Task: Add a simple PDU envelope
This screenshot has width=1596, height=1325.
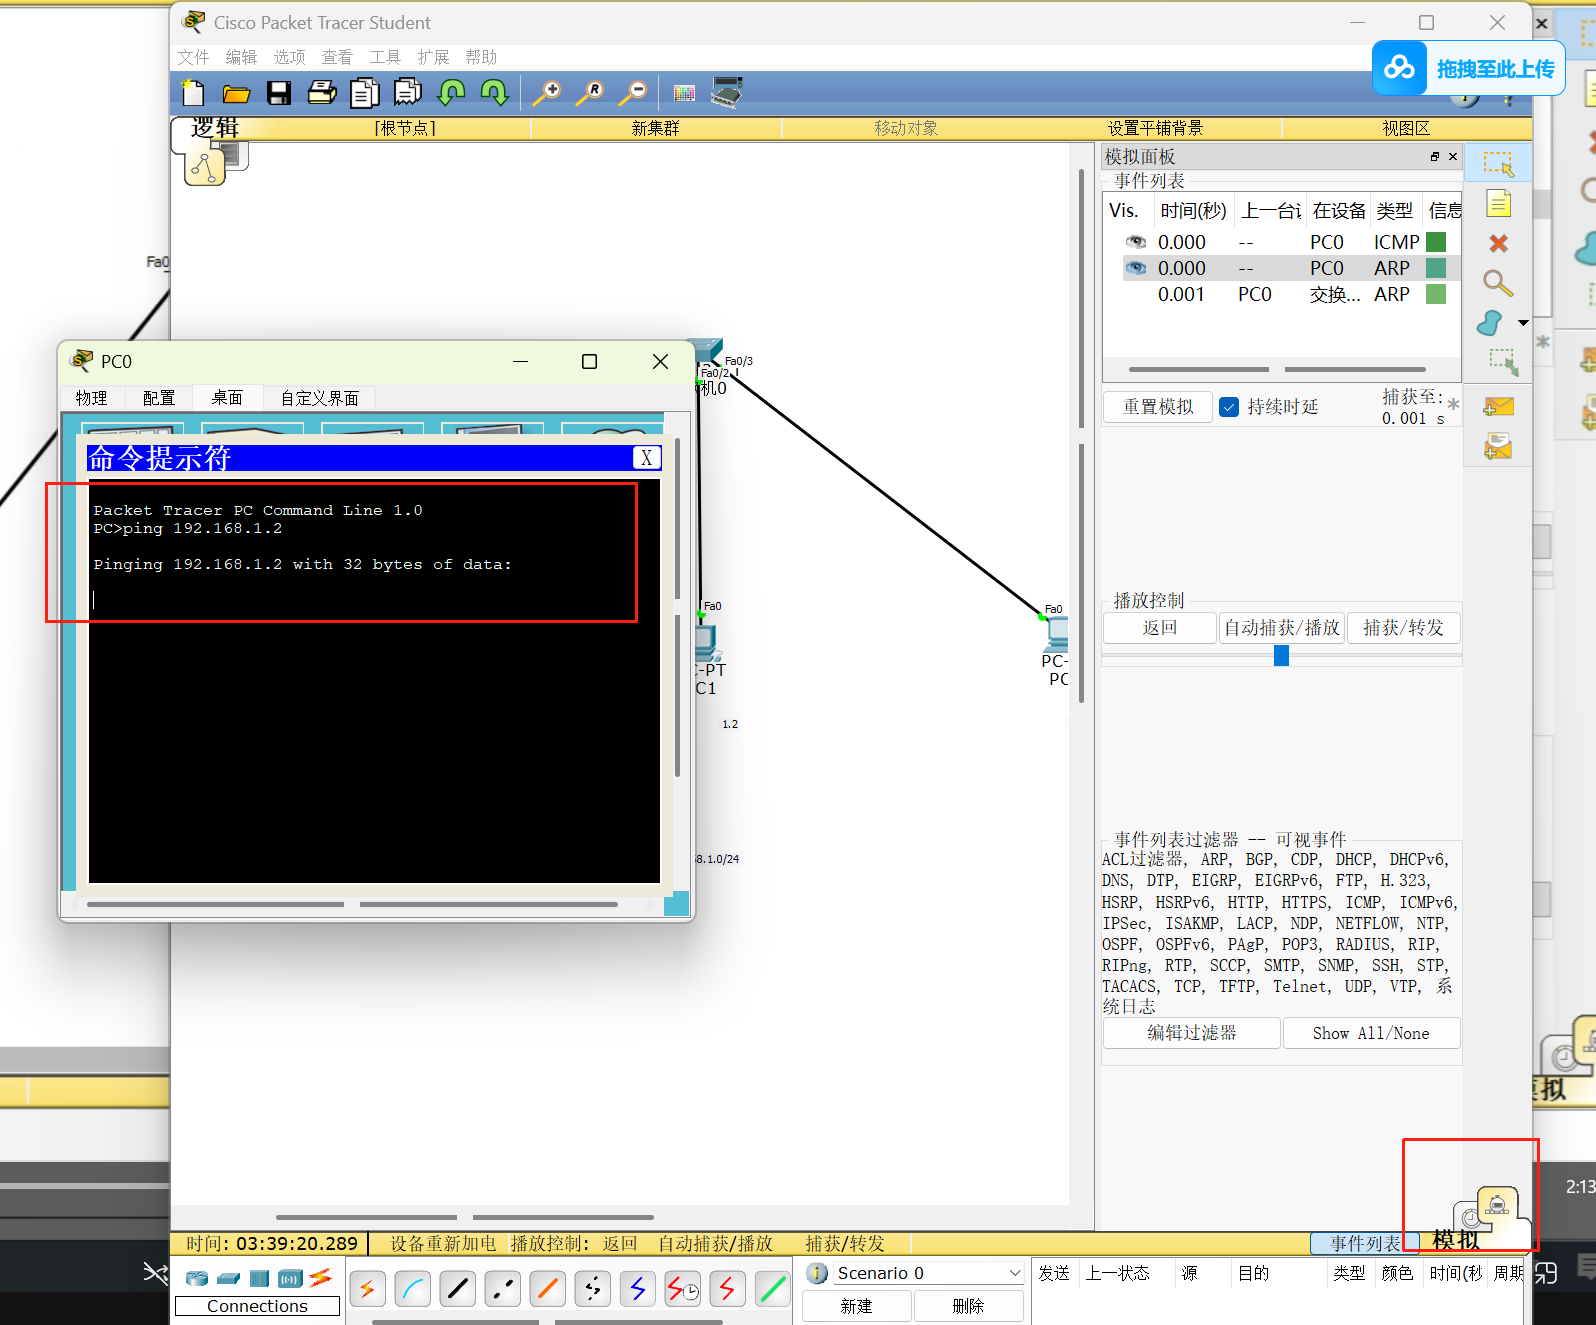Action: 1498,407
